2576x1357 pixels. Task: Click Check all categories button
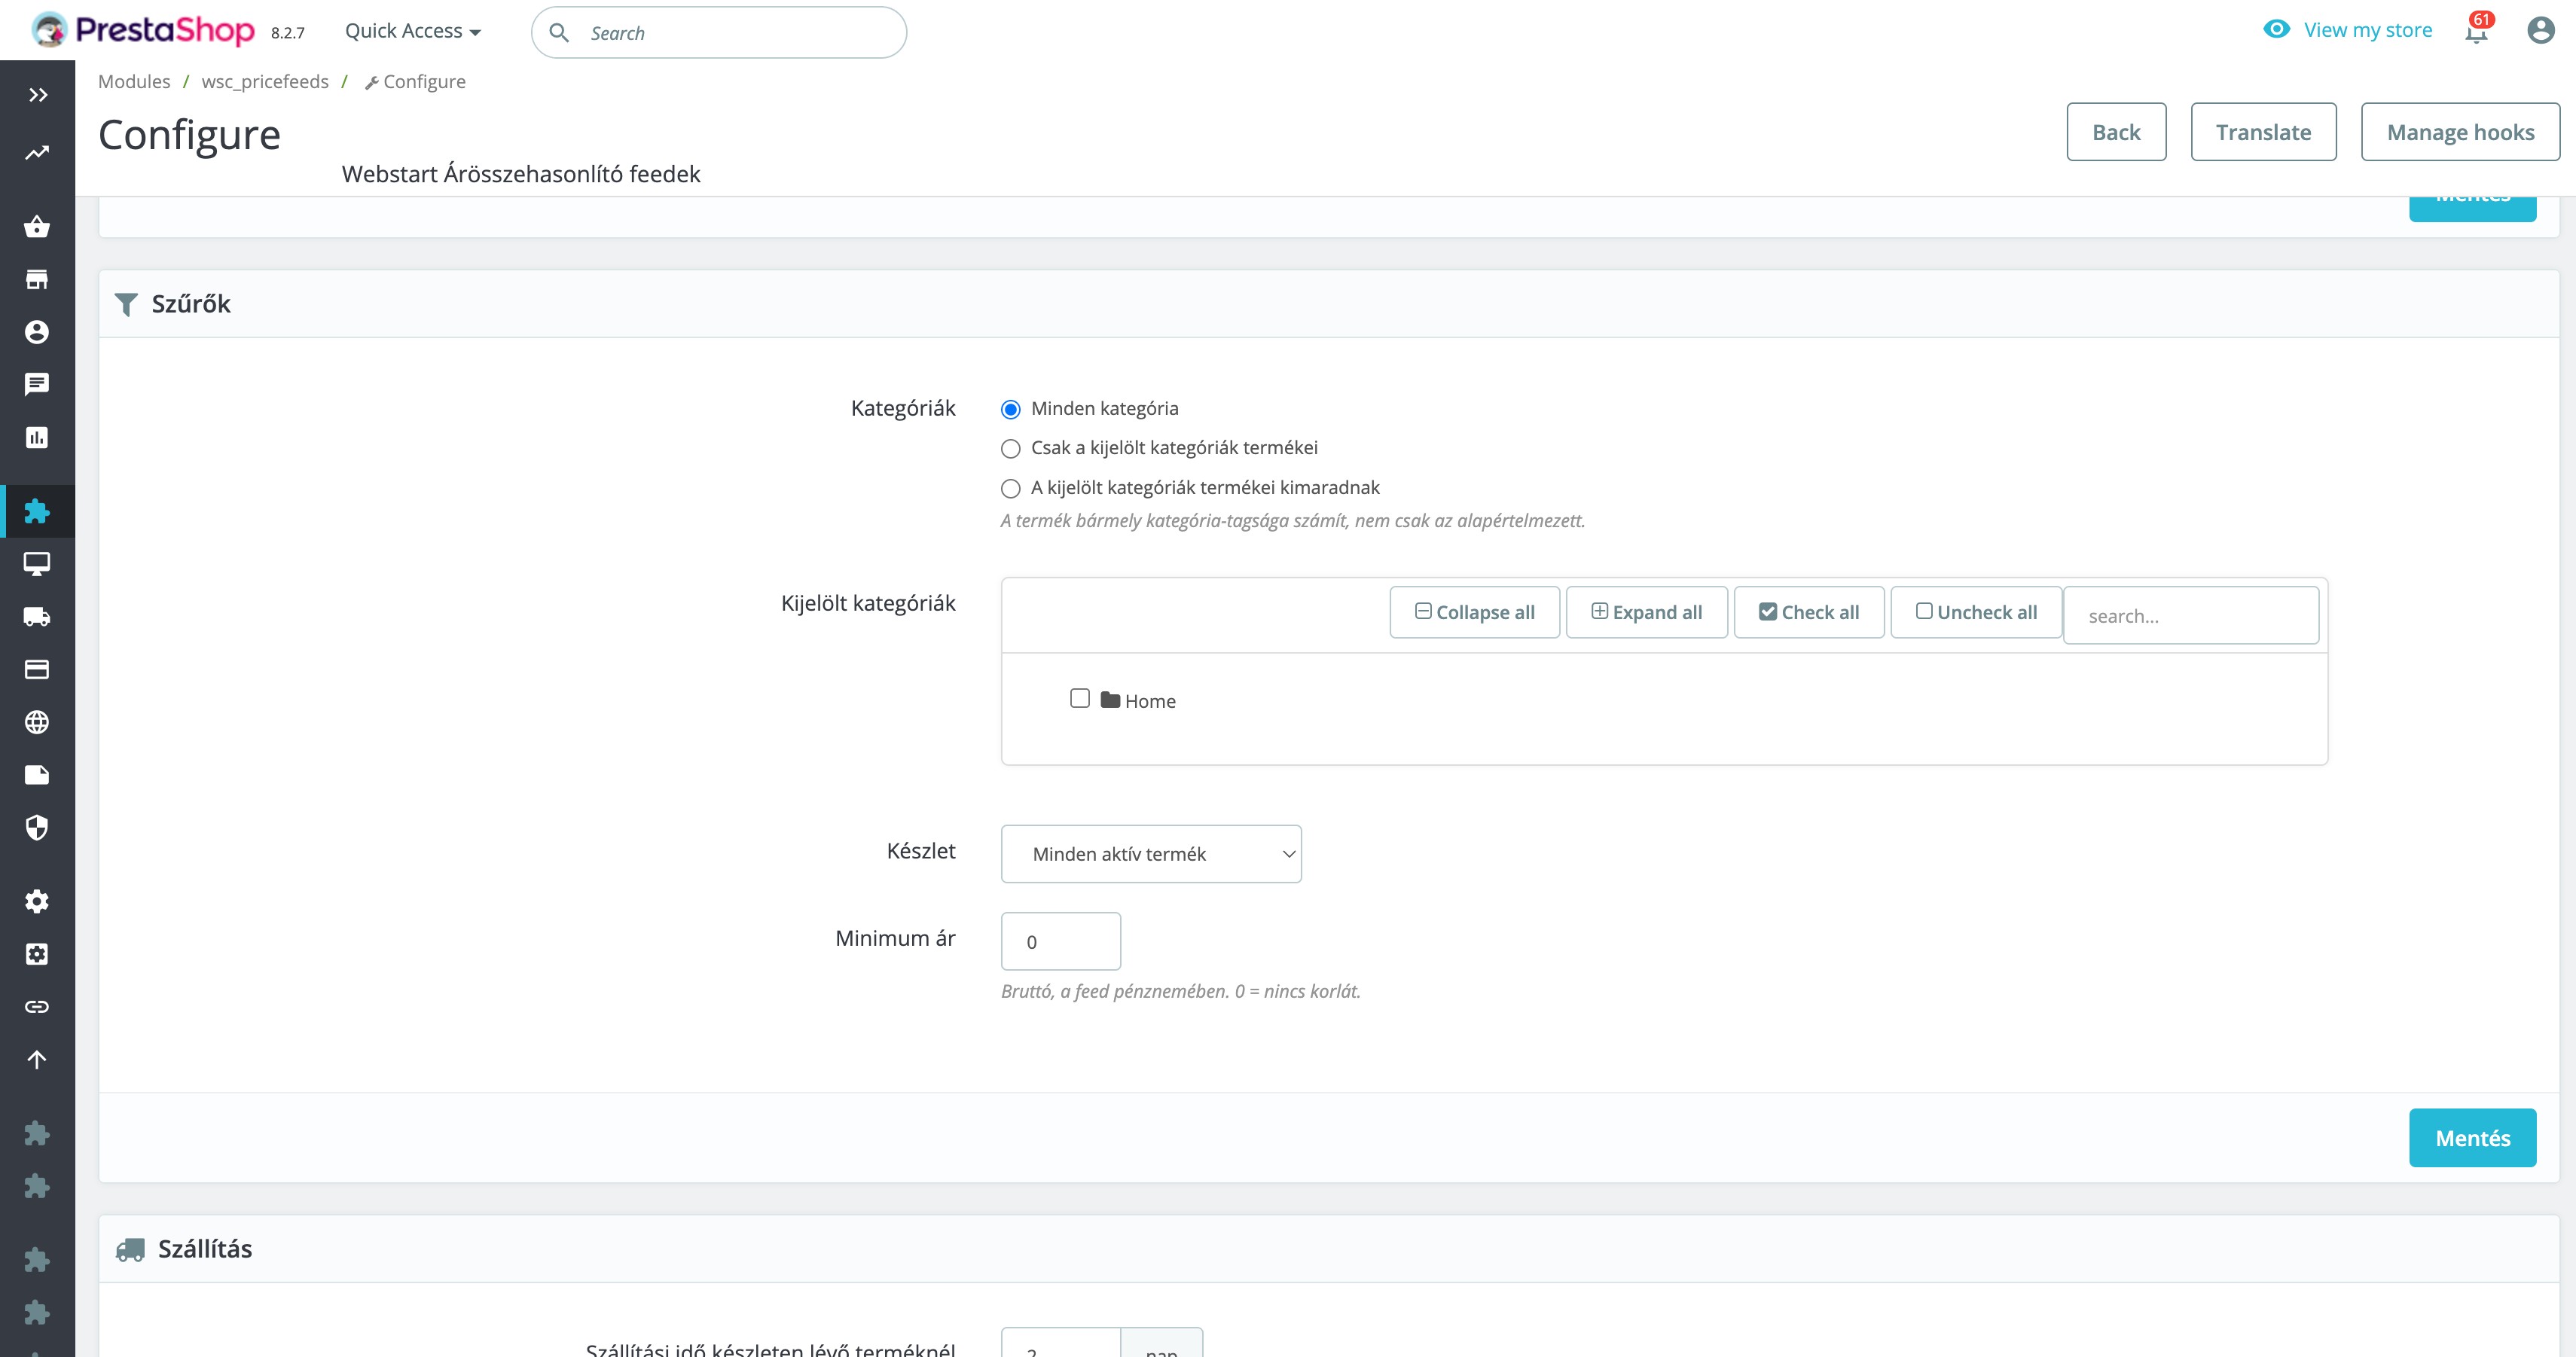pos(1809,612)
